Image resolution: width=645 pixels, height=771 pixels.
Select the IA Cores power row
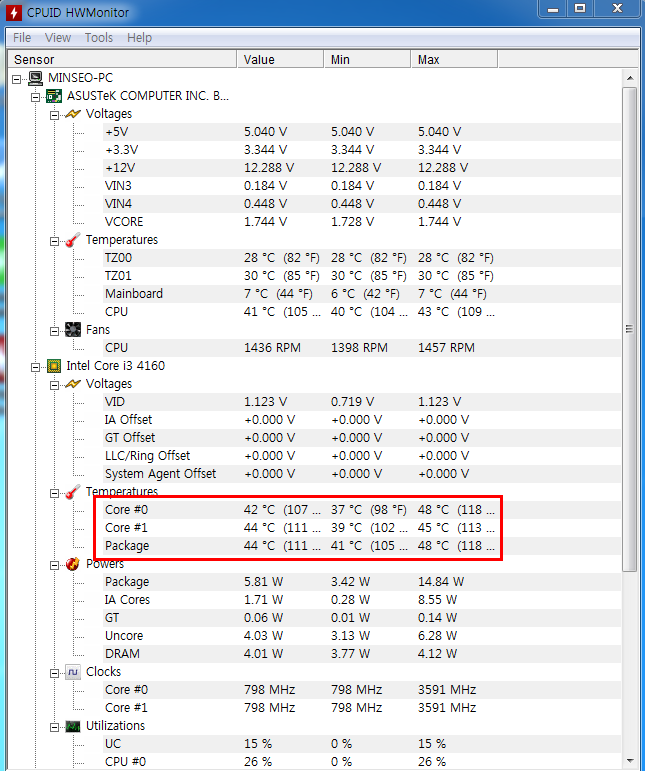pyautogui.click(x=362, y=599)
